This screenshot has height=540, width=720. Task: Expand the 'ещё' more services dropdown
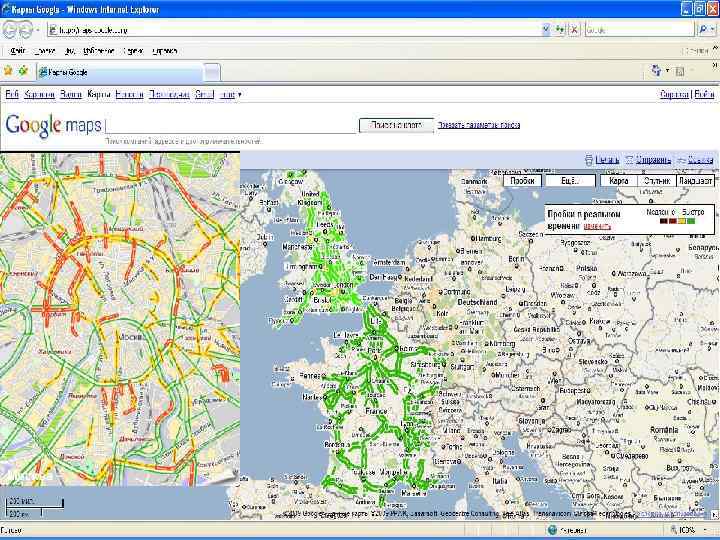click(x=230, y=95)
